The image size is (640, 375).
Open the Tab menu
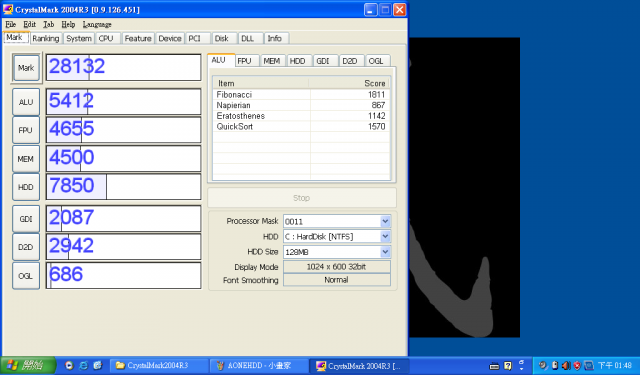click(49, 24)
